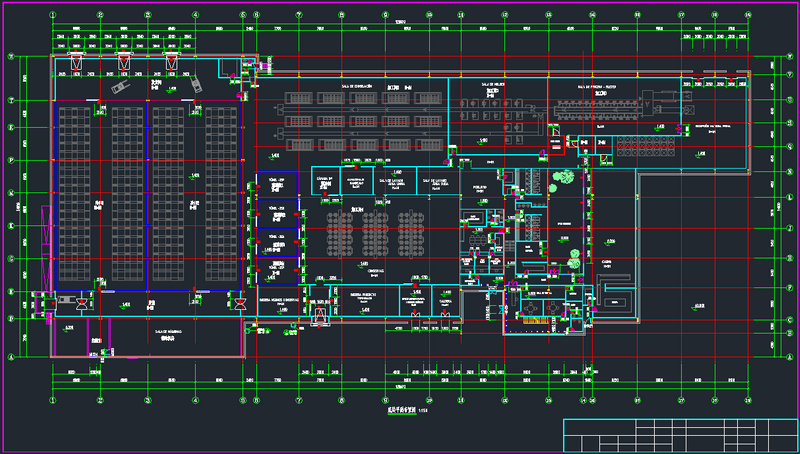Image resolution: width=800 pixels, height=454 pixels.
Task: Click the SALA DE CONGELACIÓN room label
Action: (x=357, y=88)
